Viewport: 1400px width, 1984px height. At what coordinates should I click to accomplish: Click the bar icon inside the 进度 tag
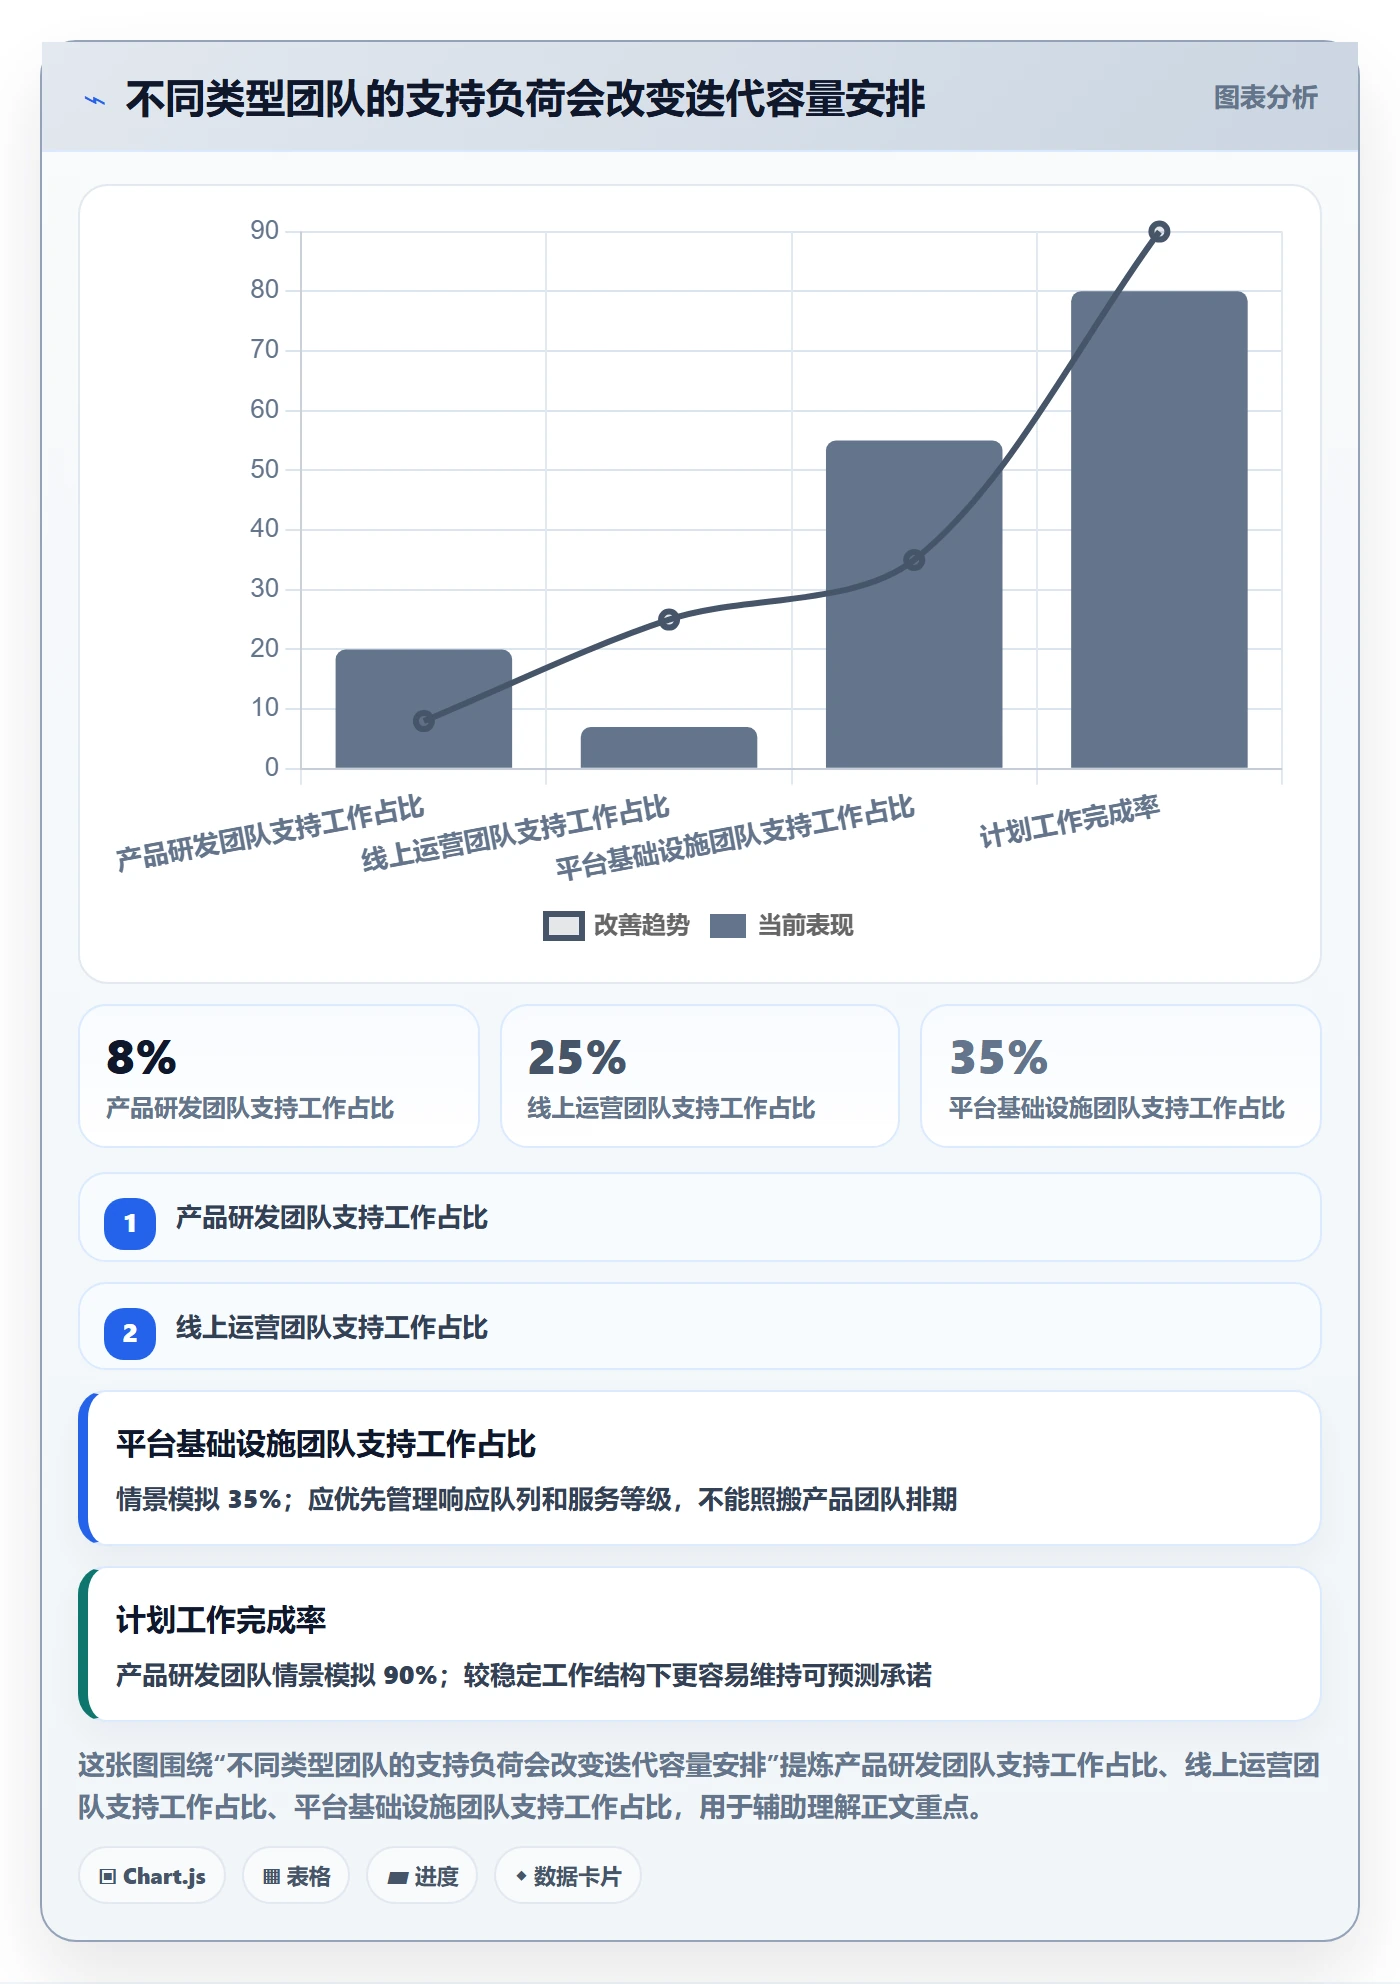point(398,1878)
